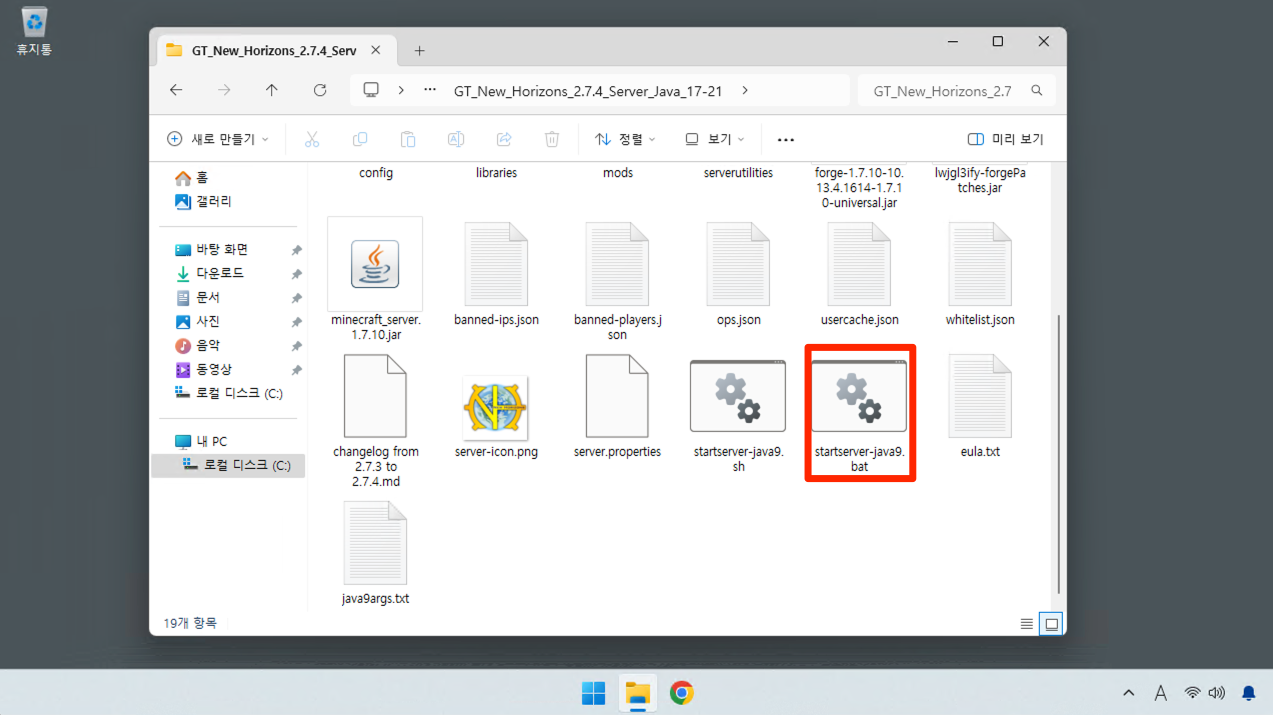The height and width of the screenshot is (715, 1273).
Task: Select forge-1.7.10-10.13.4.1614 universal jar
Action: pyautogui.click(x=859, y=188)
